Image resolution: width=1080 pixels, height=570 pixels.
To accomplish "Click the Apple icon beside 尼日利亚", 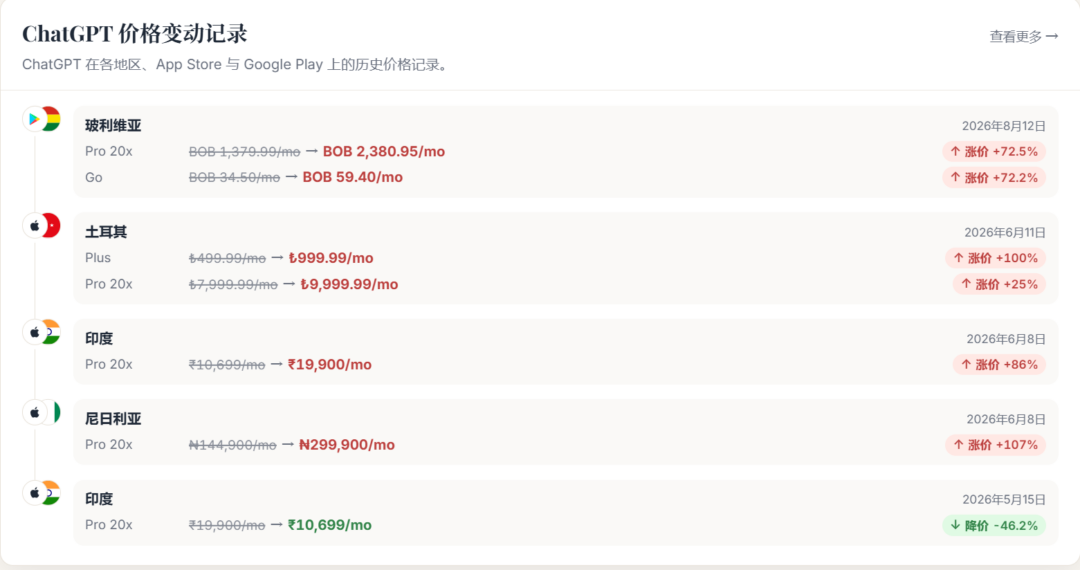I will tap(34, 413).
